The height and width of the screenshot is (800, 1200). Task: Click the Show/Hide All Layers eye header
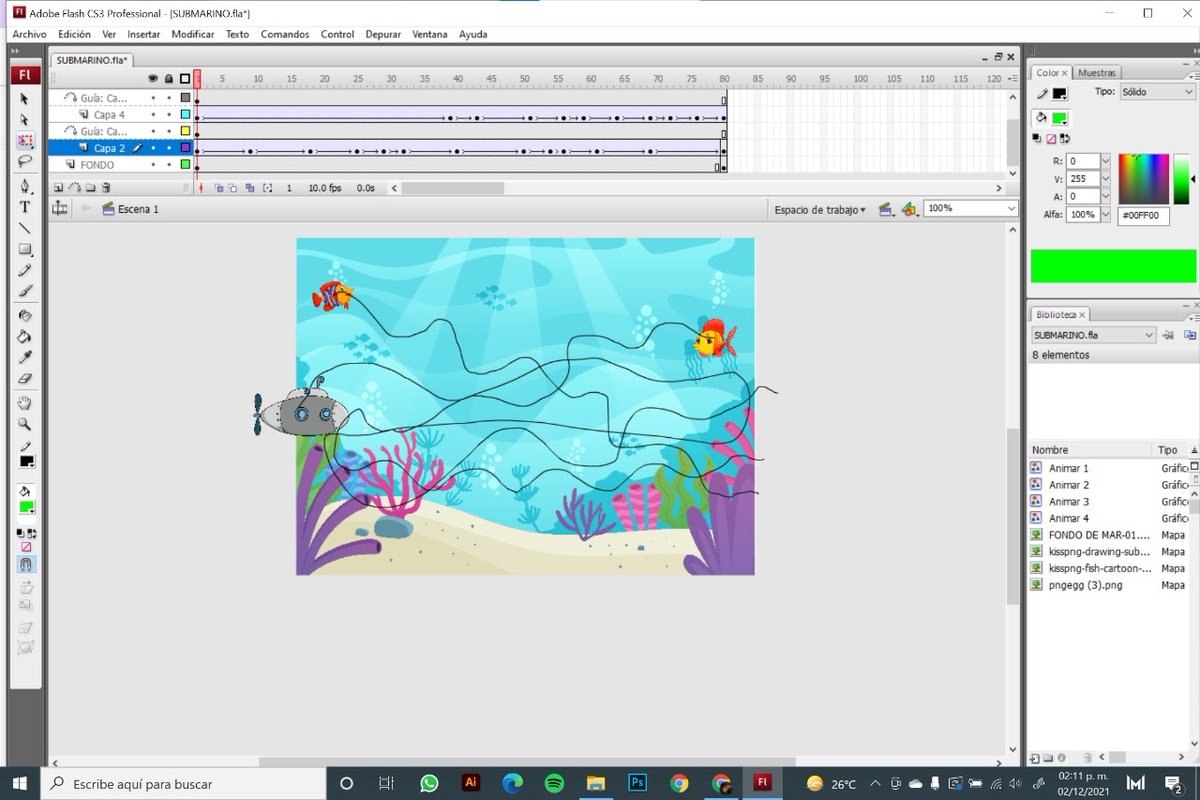(x=153, y=78)
